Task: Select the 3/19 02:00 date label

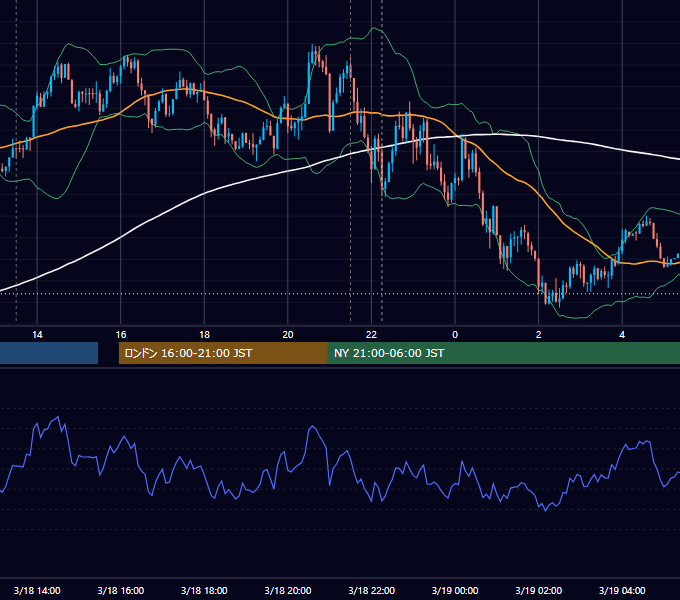Action: [539, 590]
